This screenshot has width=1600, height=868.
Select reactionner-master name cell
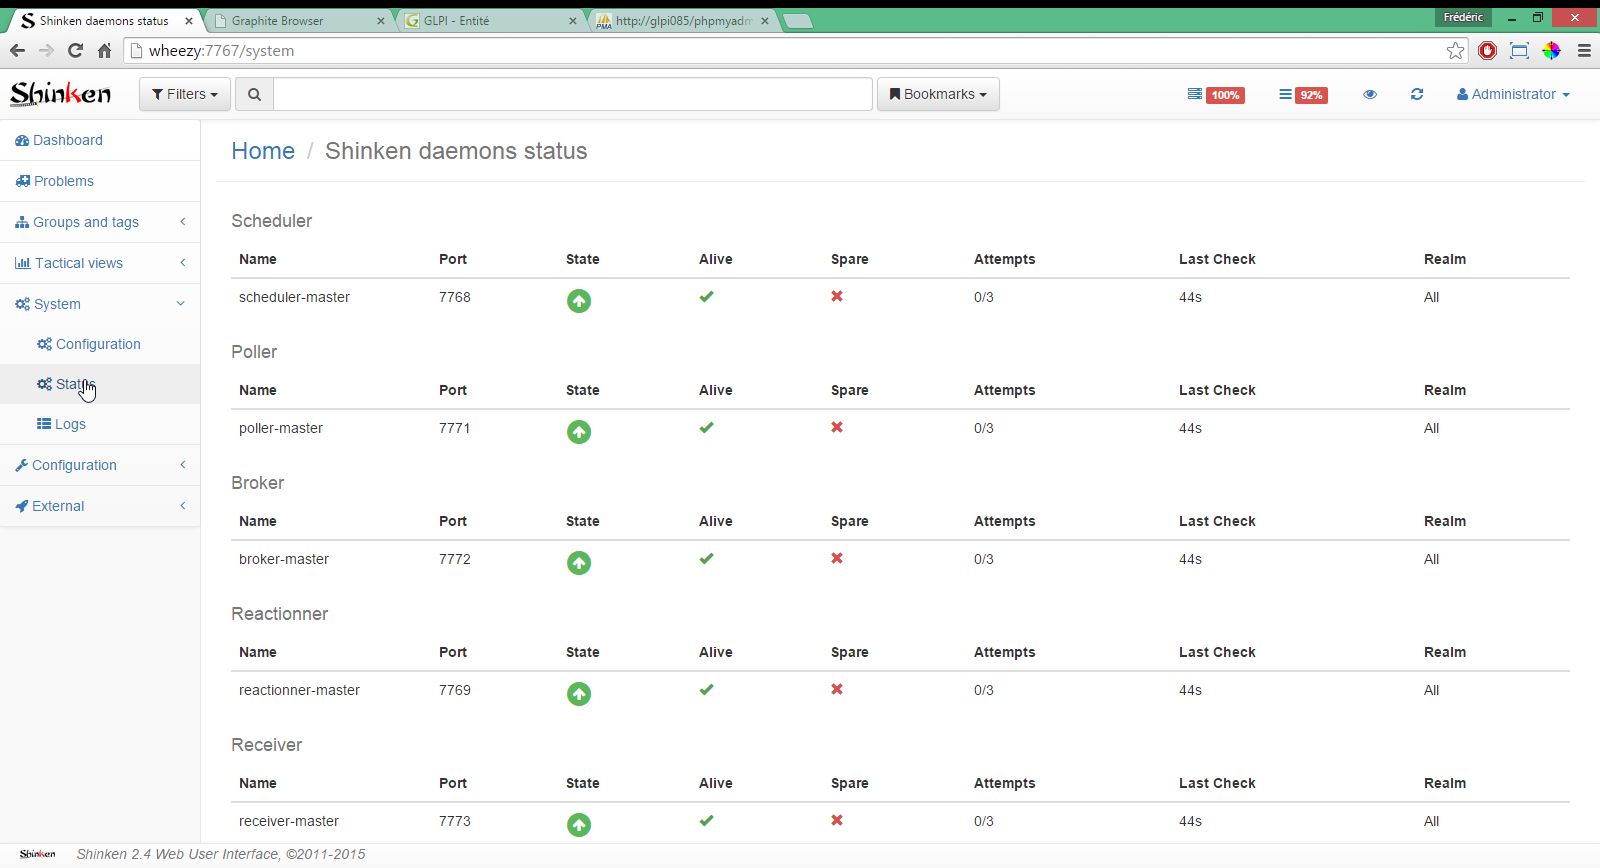coord(299,690)
